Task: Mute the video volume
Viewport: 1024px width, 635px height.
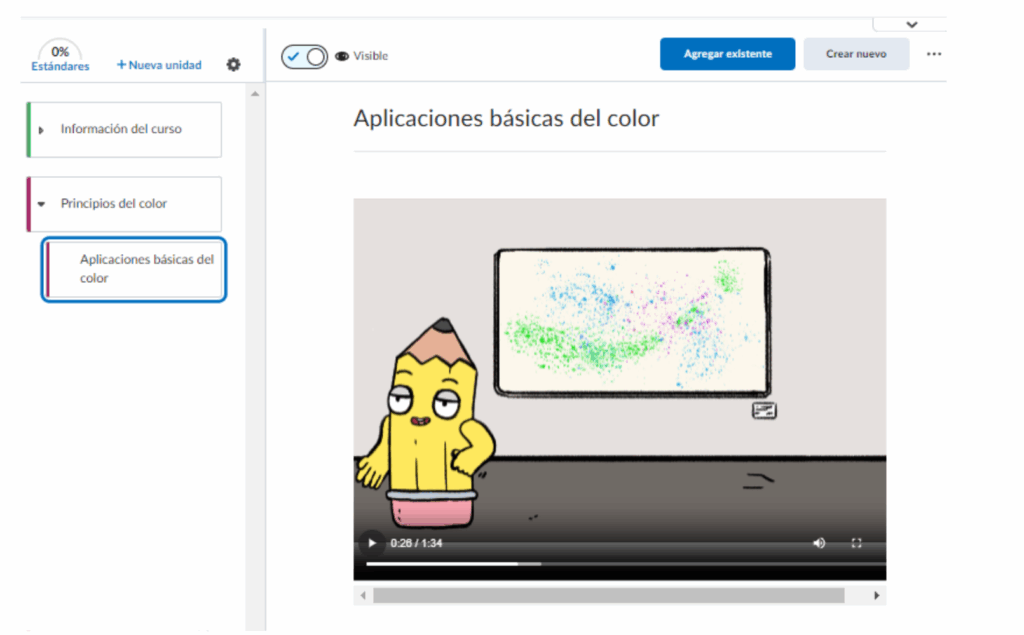Action: pyautogui.click(x=819, y=543)
